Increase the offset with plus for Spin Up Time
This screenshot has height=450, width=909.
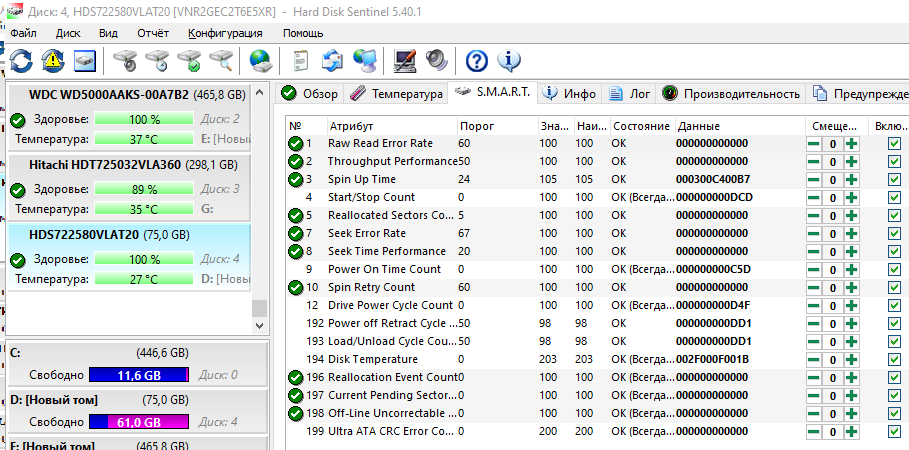(851, 180)
